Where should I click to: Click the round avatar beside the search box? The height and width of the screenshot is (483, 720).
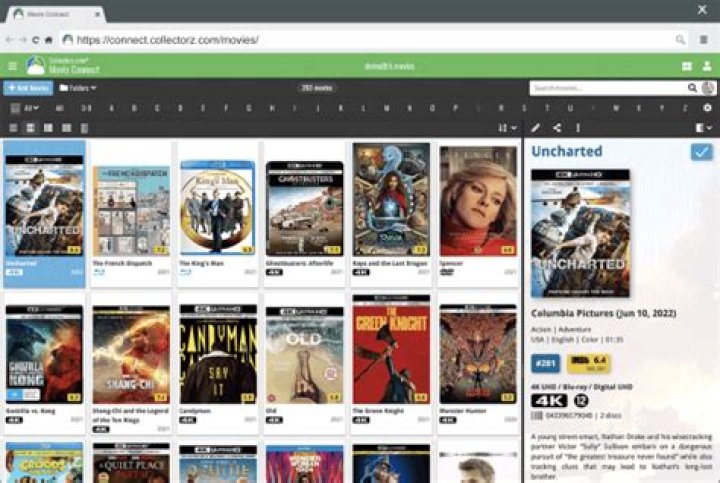coord(708,88)
